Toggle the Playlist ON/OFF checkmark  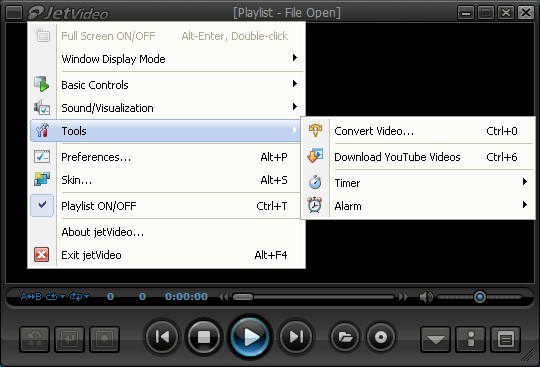[42, 205]
